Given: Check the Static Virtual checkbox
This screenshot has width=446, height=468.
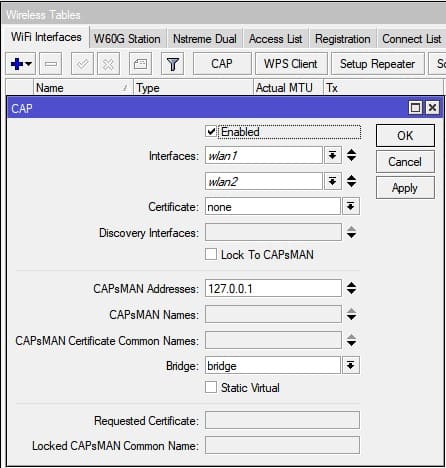Looking at the screenshot, I should point(211,387).
